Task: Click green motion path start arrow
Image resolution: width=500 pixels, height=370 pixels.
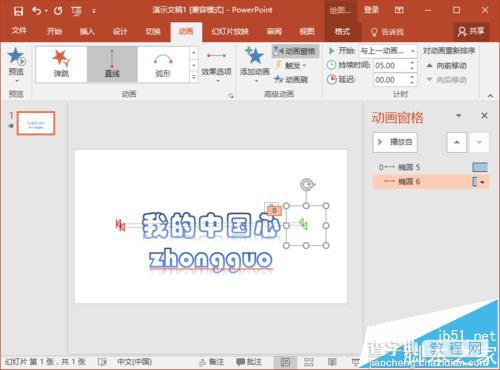Action: [303, 225]
